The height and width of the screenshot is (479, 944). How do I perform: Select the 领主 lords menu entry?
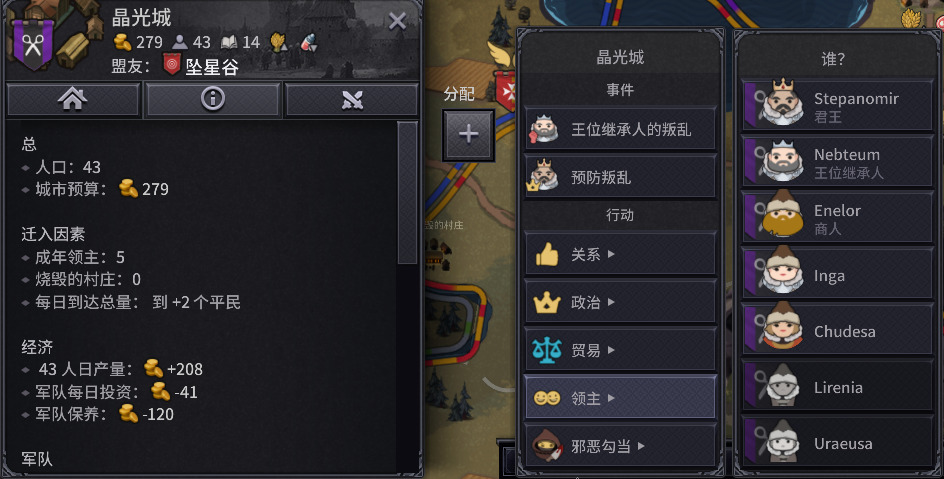[x=620, y=398]
